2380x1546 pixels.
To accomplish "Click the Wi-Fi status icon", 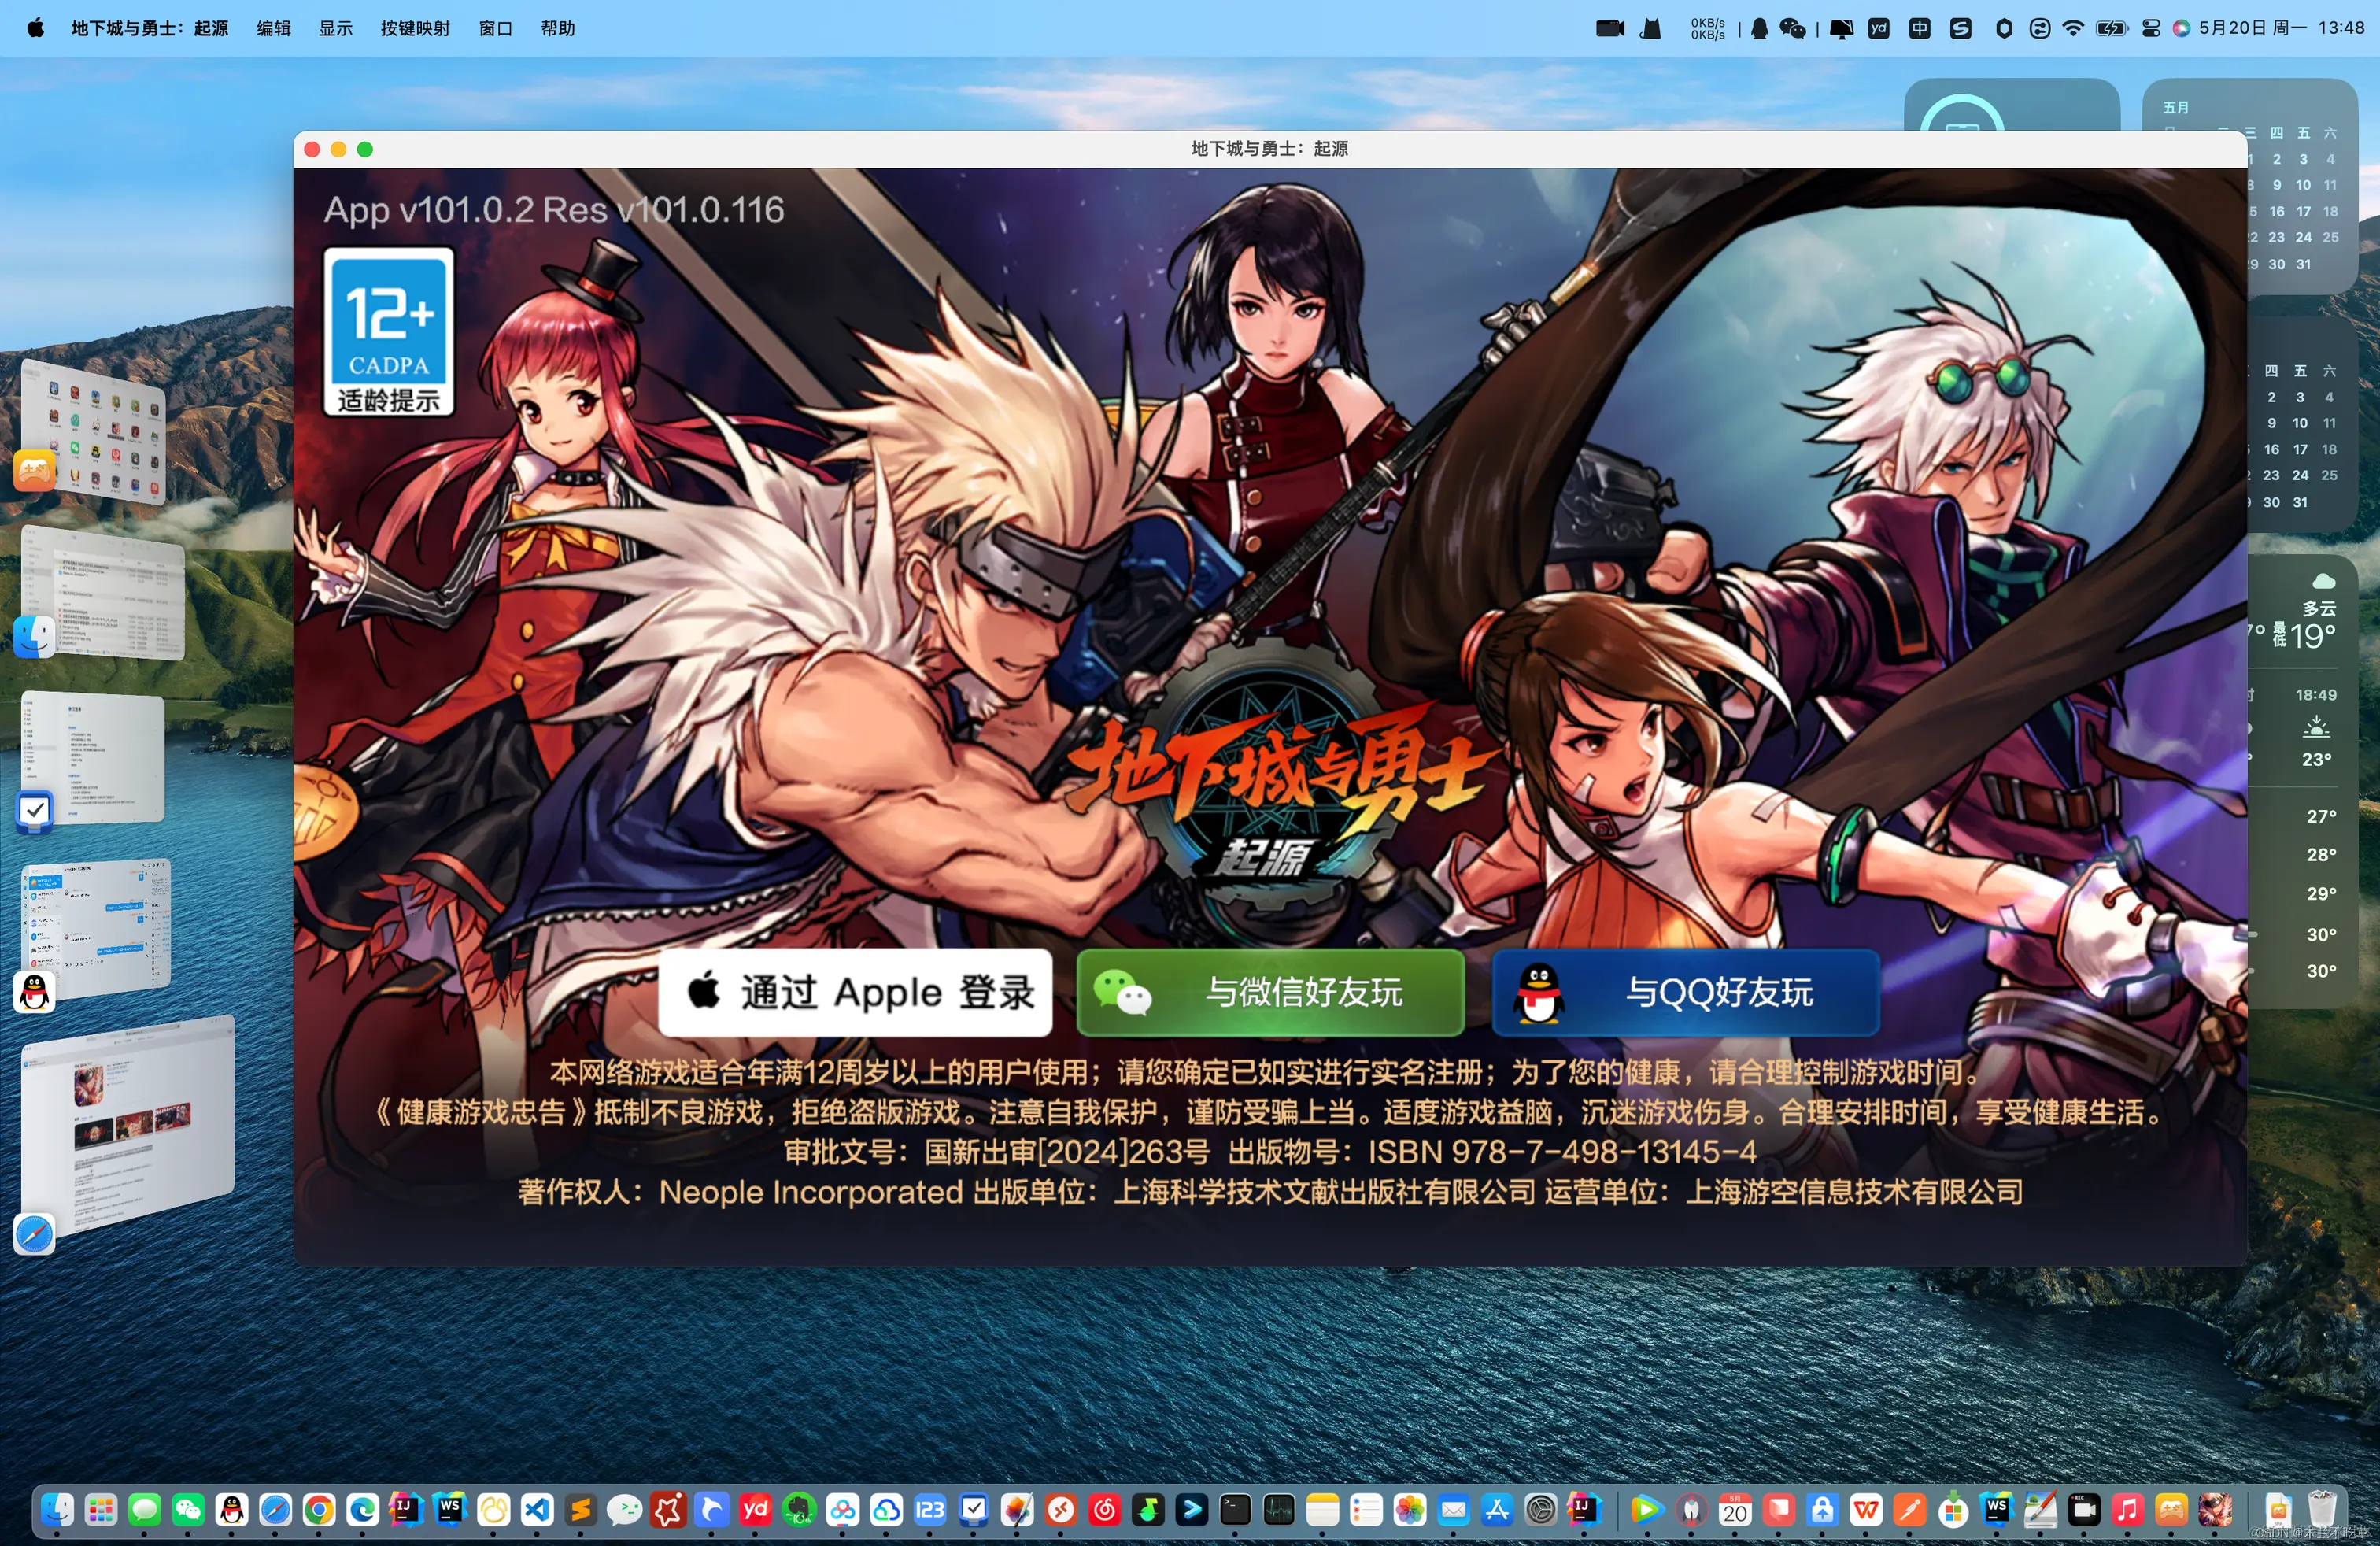I will [x=2073, y=28].
